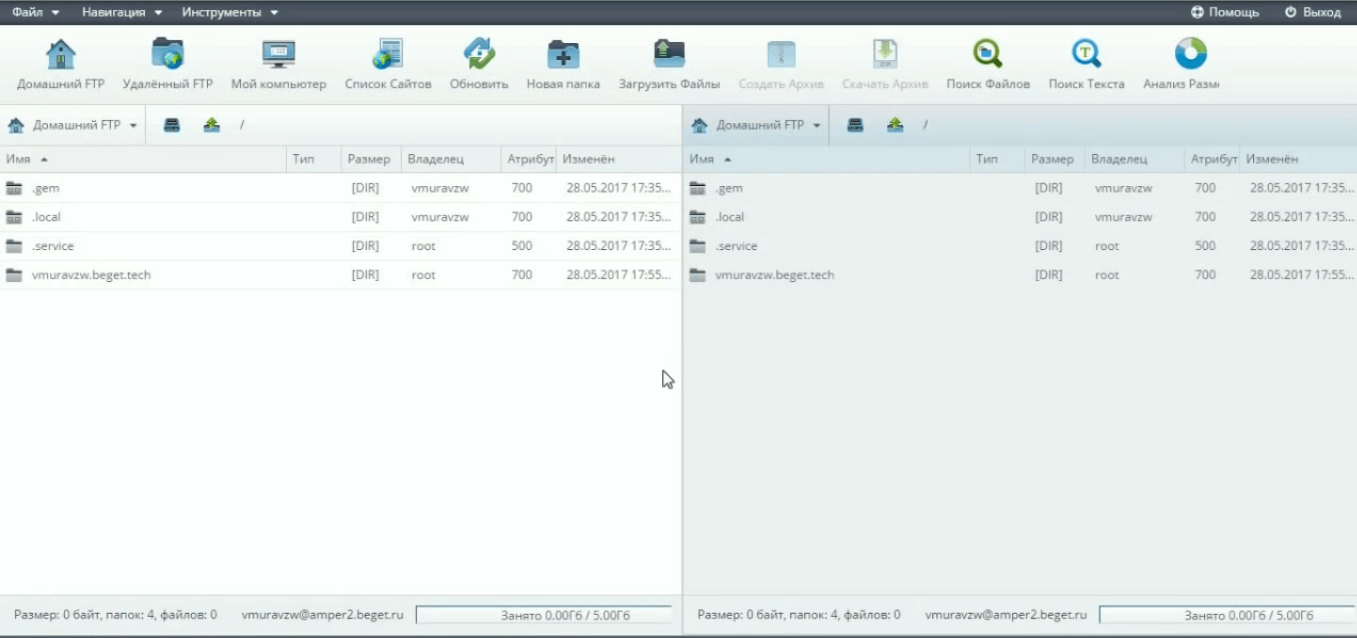Viewport: 1357px width, 638px height.
Task: Create a folder via Новая папка icon
Action: [563, 54]
